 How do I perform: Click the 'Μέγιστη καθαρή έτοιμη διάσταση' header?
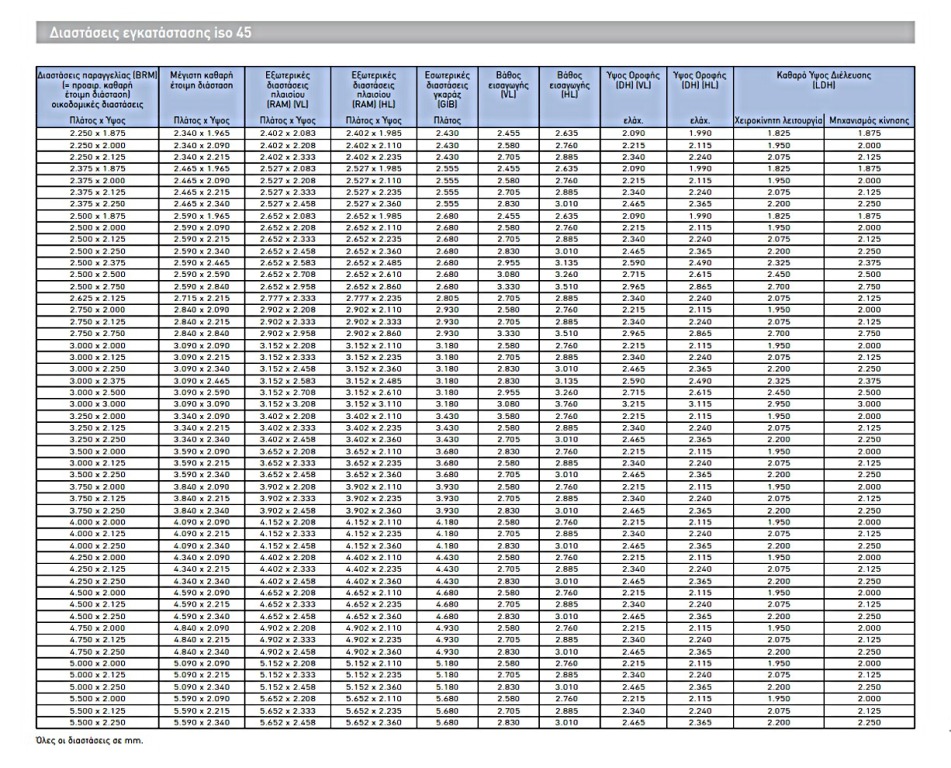(201, 80)
